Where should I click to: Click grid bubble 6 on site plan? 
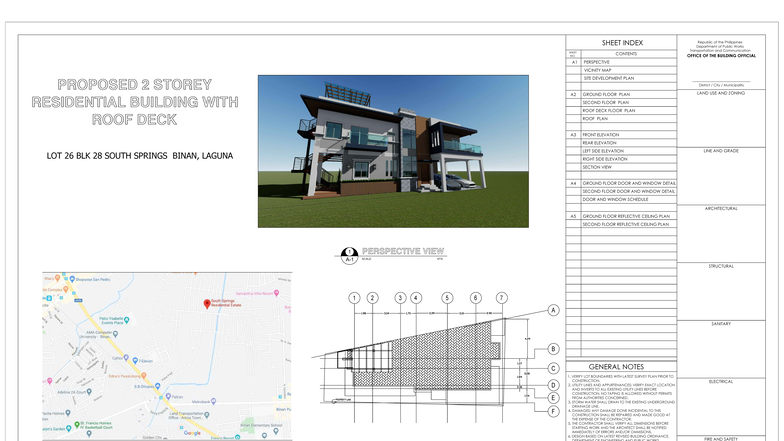point(476,298)
